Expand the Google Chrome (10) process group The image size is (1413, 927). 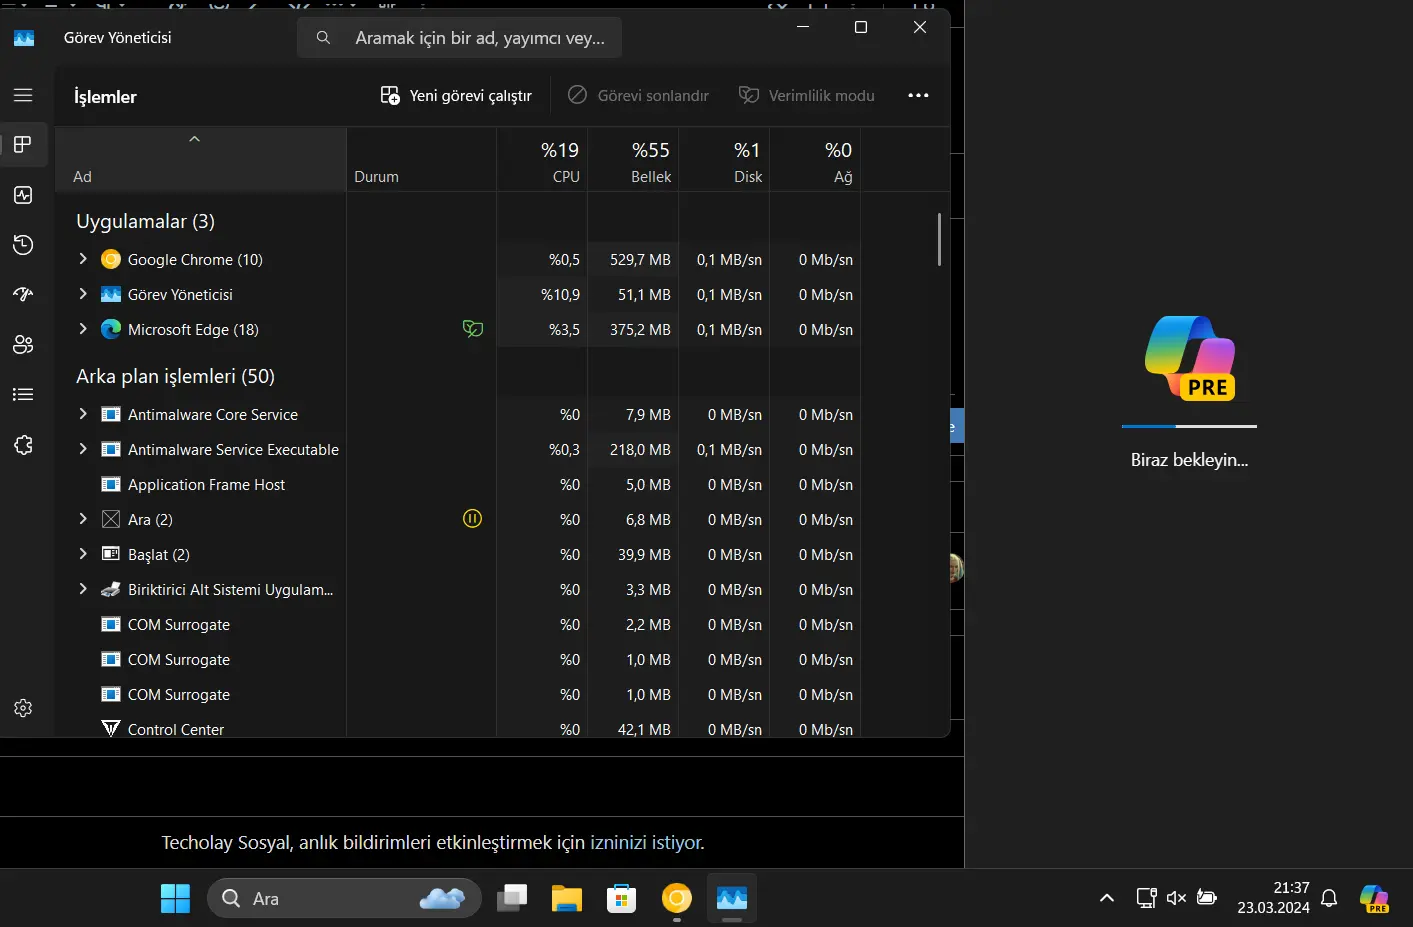point(83,259)
